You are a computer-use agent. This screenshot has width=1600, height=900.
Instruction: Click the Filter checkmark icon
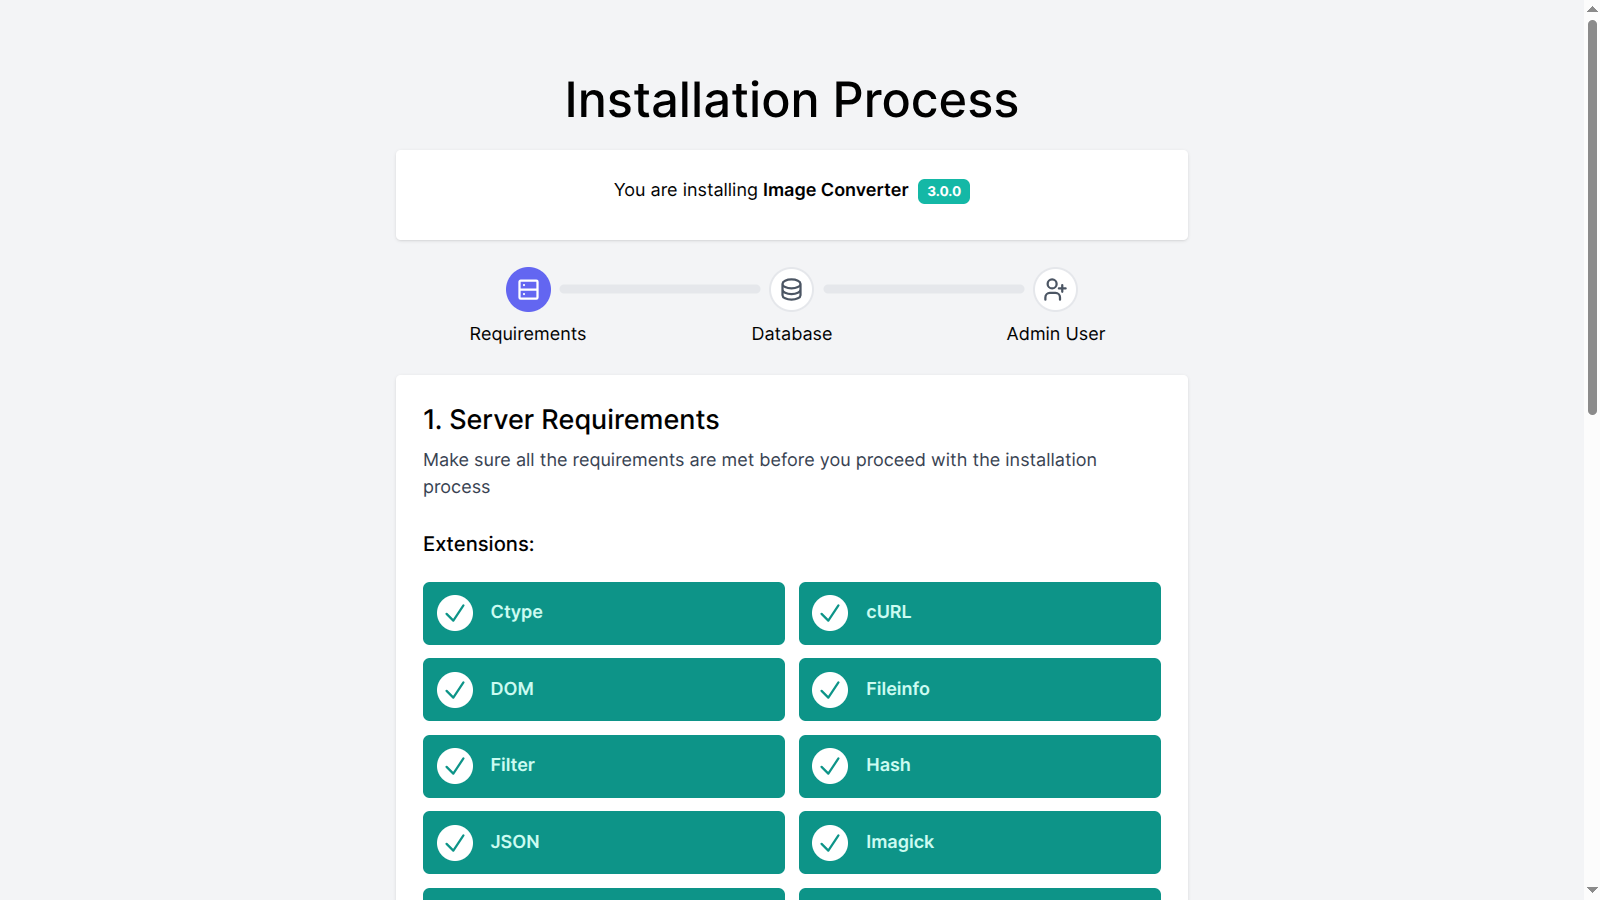click(455, 766)
